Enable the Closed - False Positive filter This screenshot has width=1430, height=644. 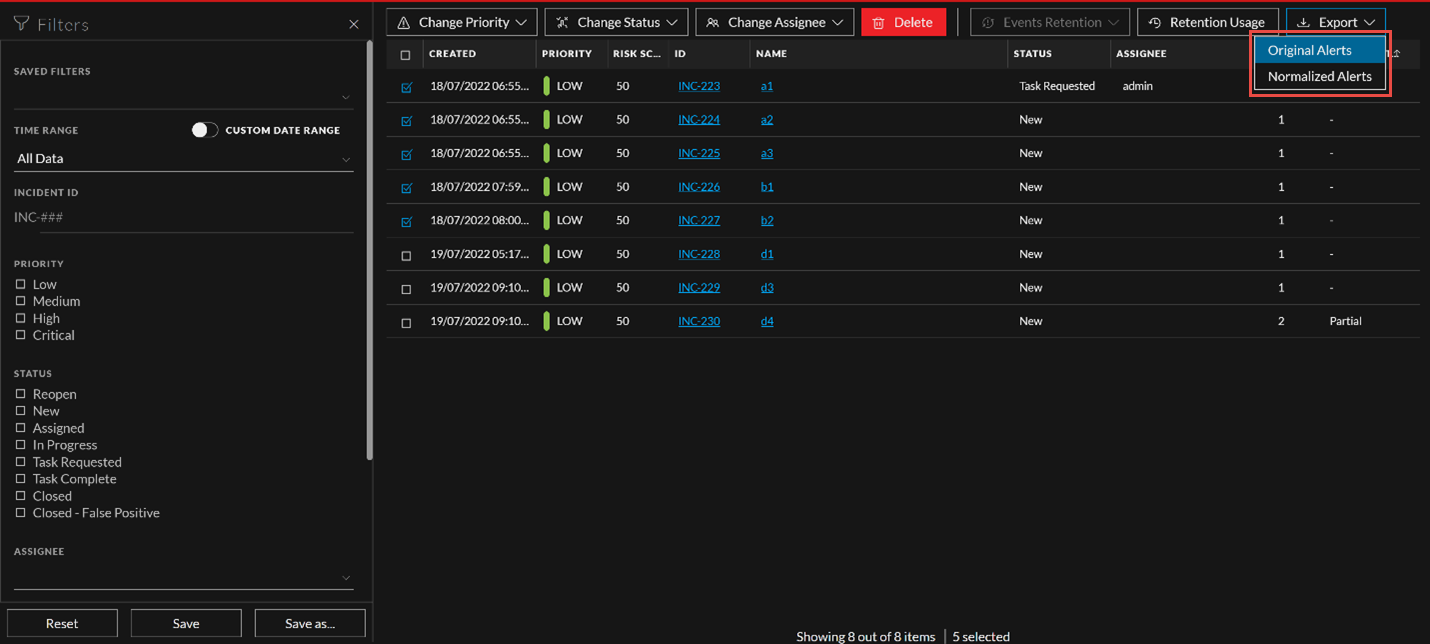pos(20,513)
